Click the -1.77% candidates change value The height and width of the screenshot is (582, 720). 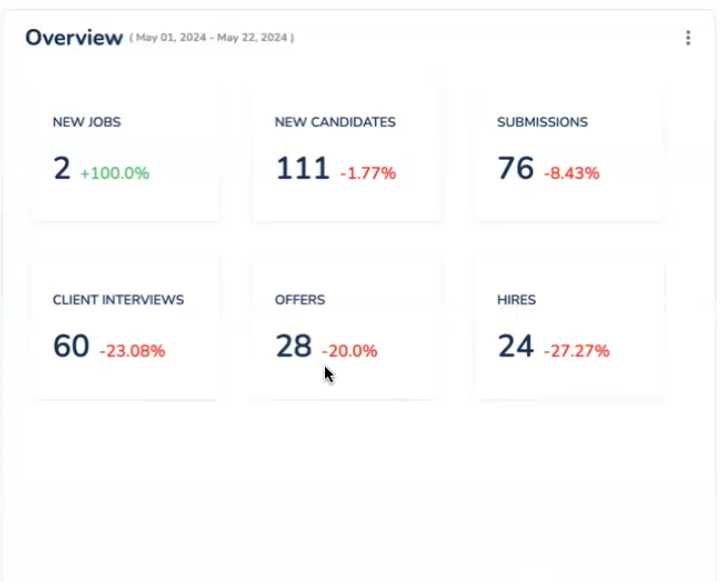tap(368, 173)
